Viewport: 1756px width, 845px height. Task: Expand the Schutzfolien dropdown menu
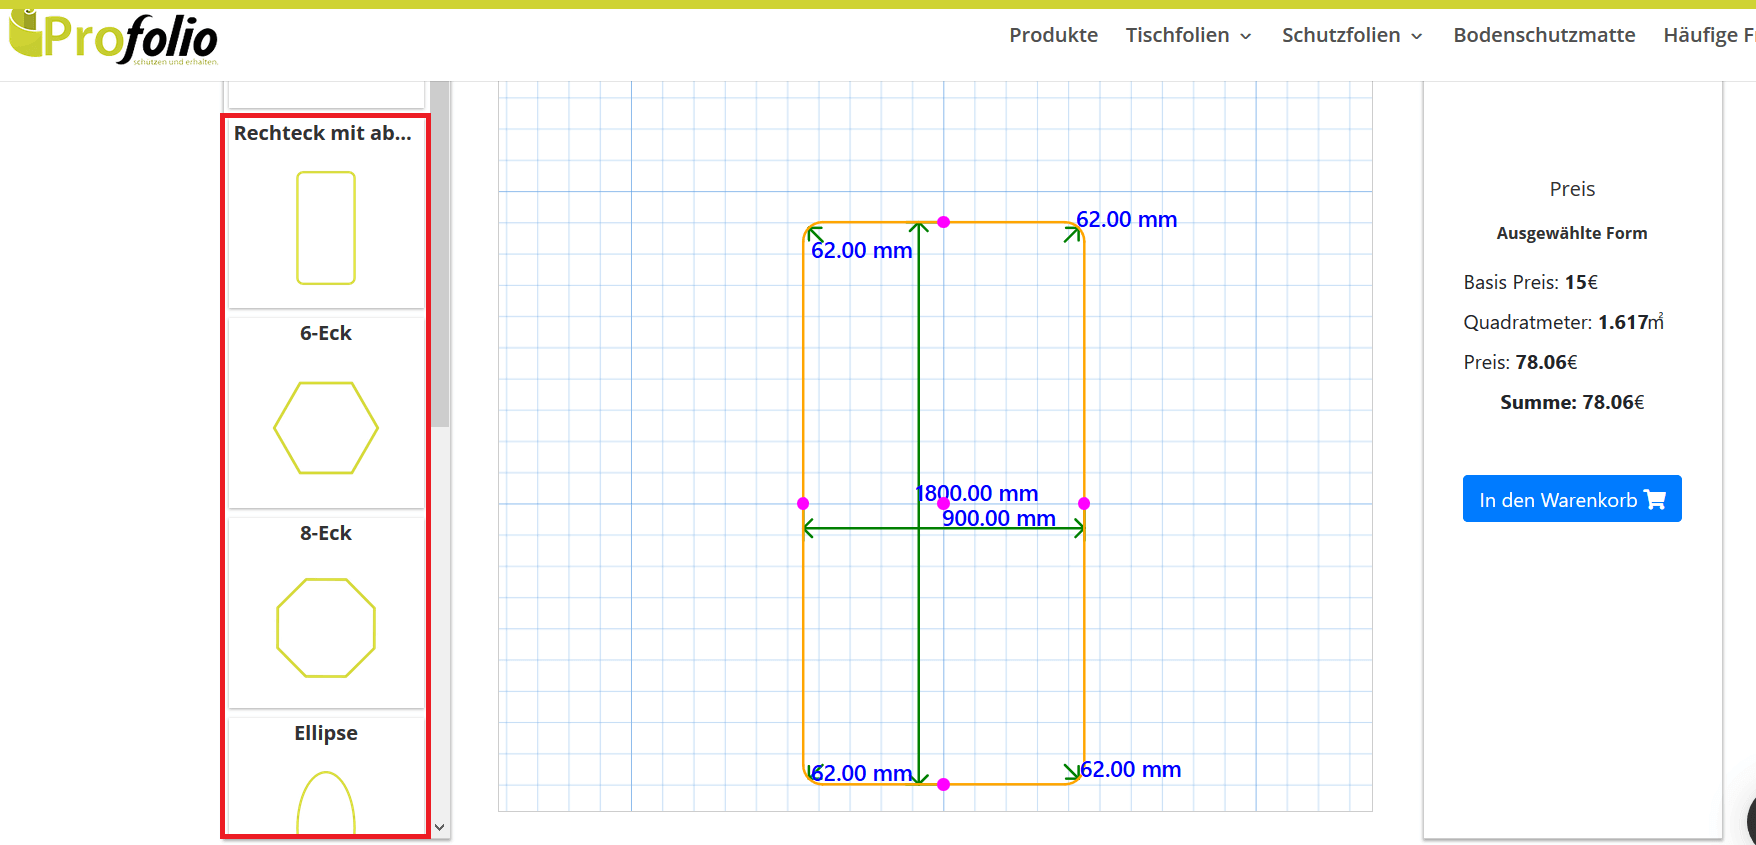tap(1352, 35)
